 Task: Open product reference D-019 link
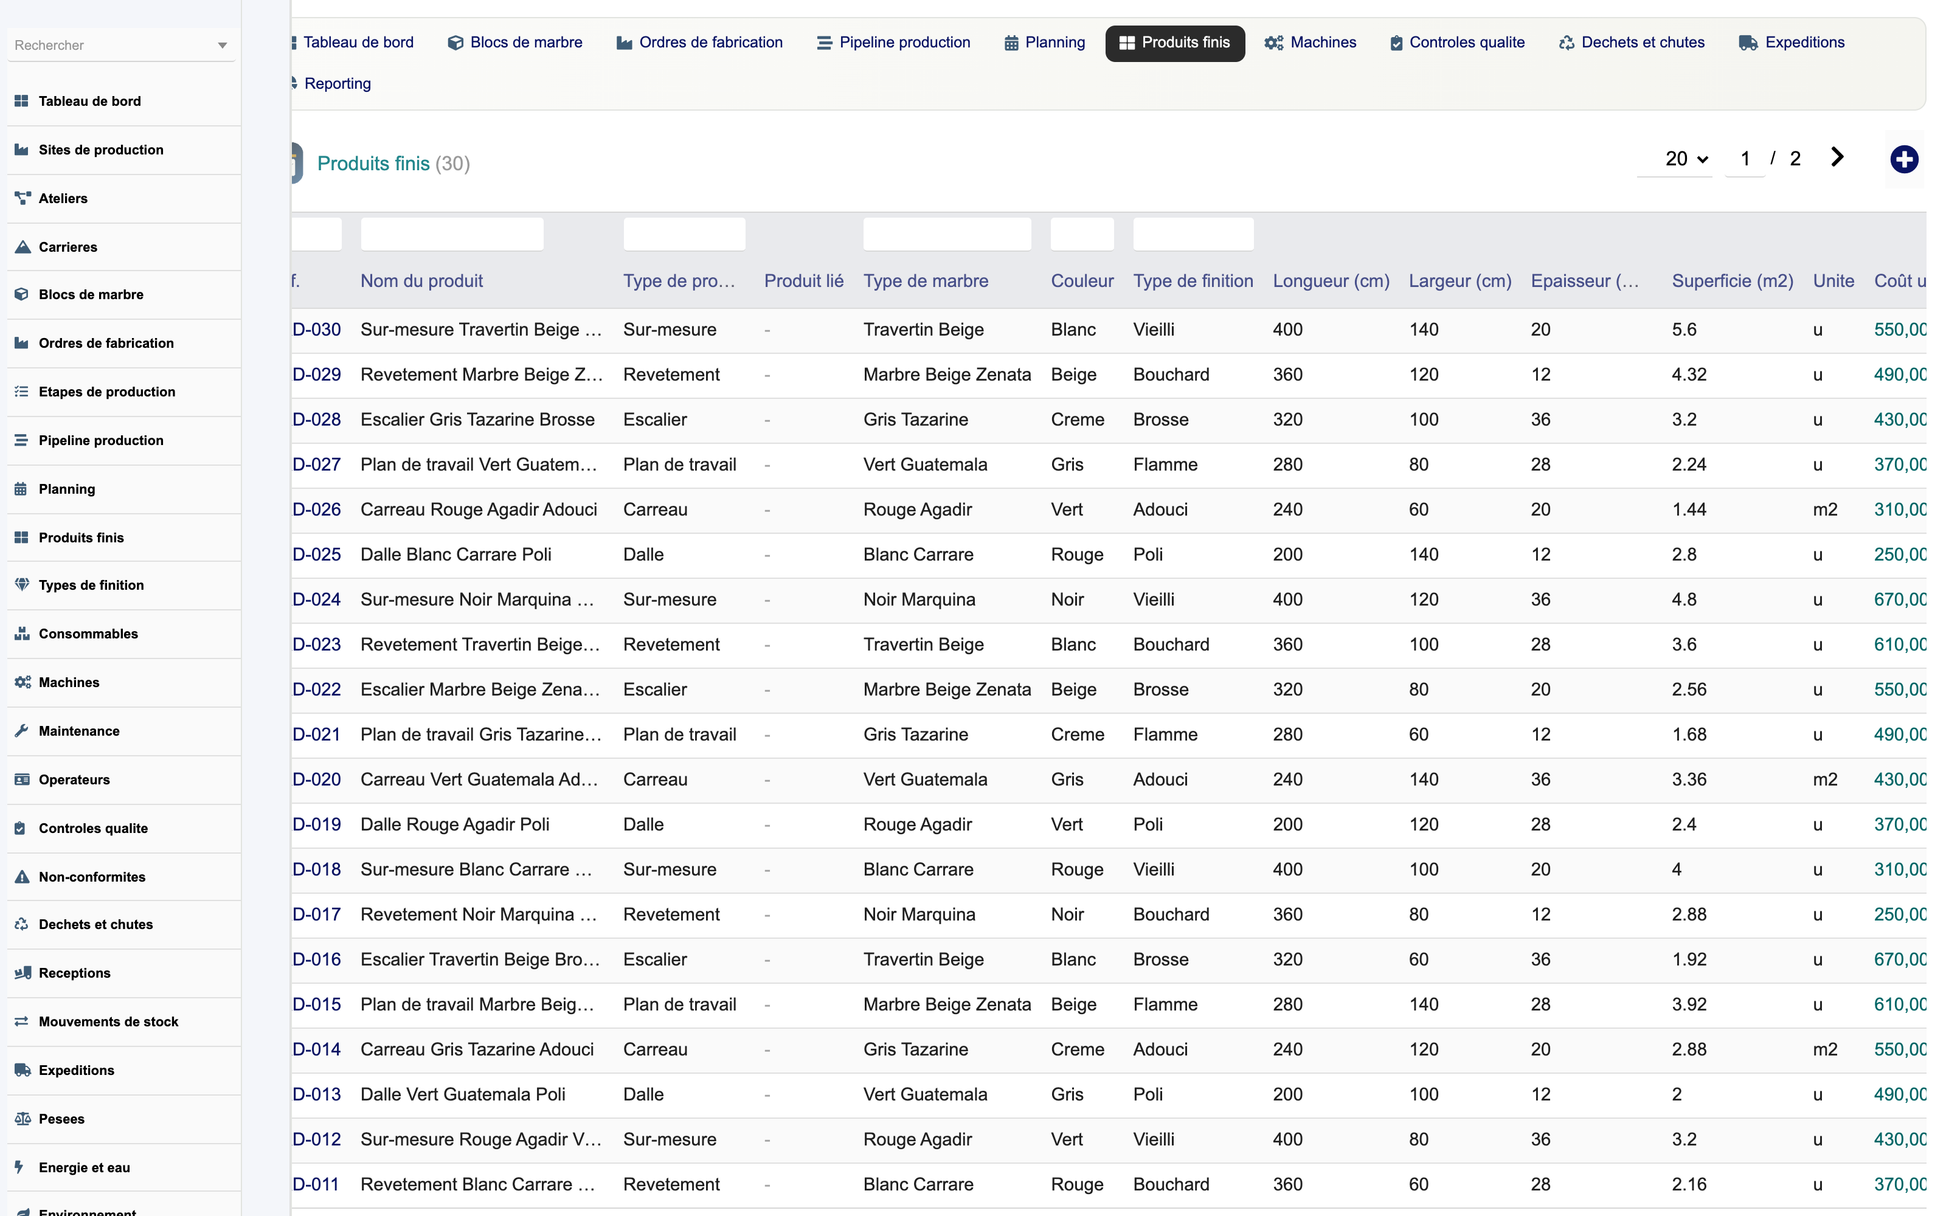coord(316,825)
